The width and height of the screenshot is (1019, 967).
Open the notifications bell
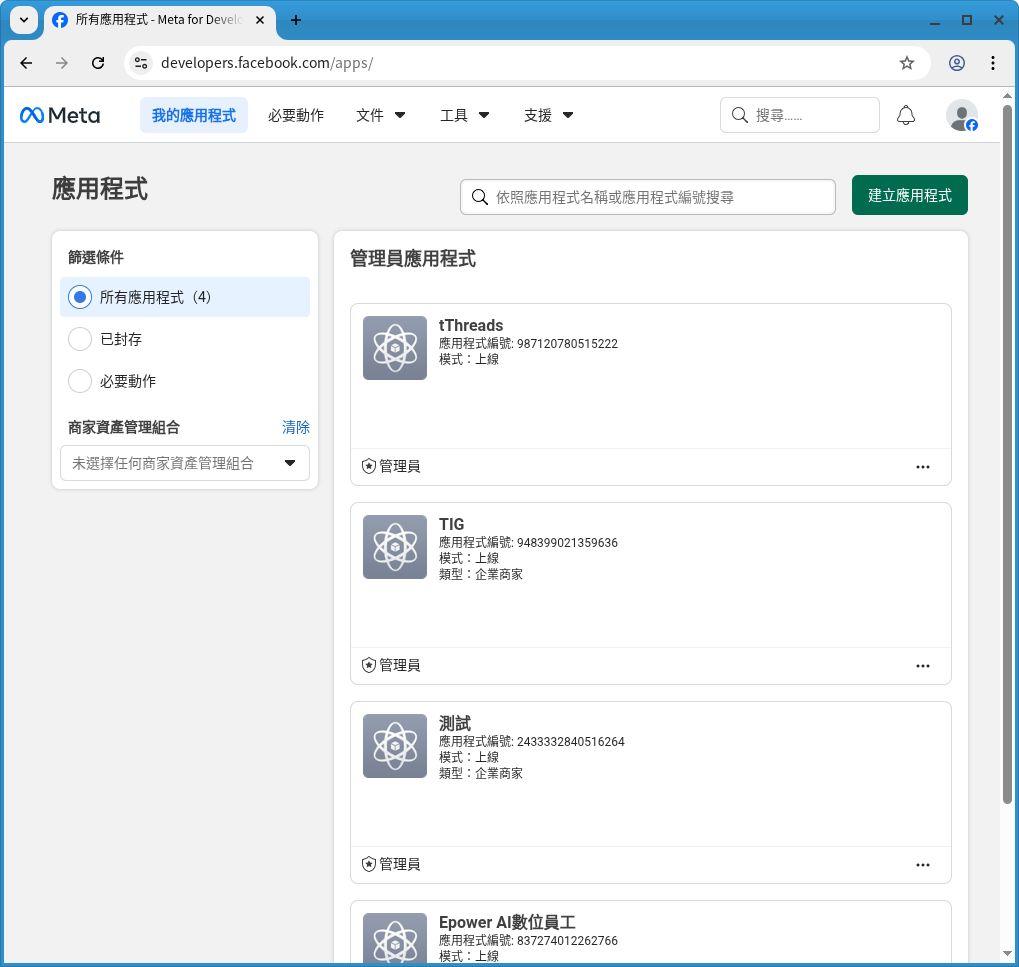coord(905,115)
